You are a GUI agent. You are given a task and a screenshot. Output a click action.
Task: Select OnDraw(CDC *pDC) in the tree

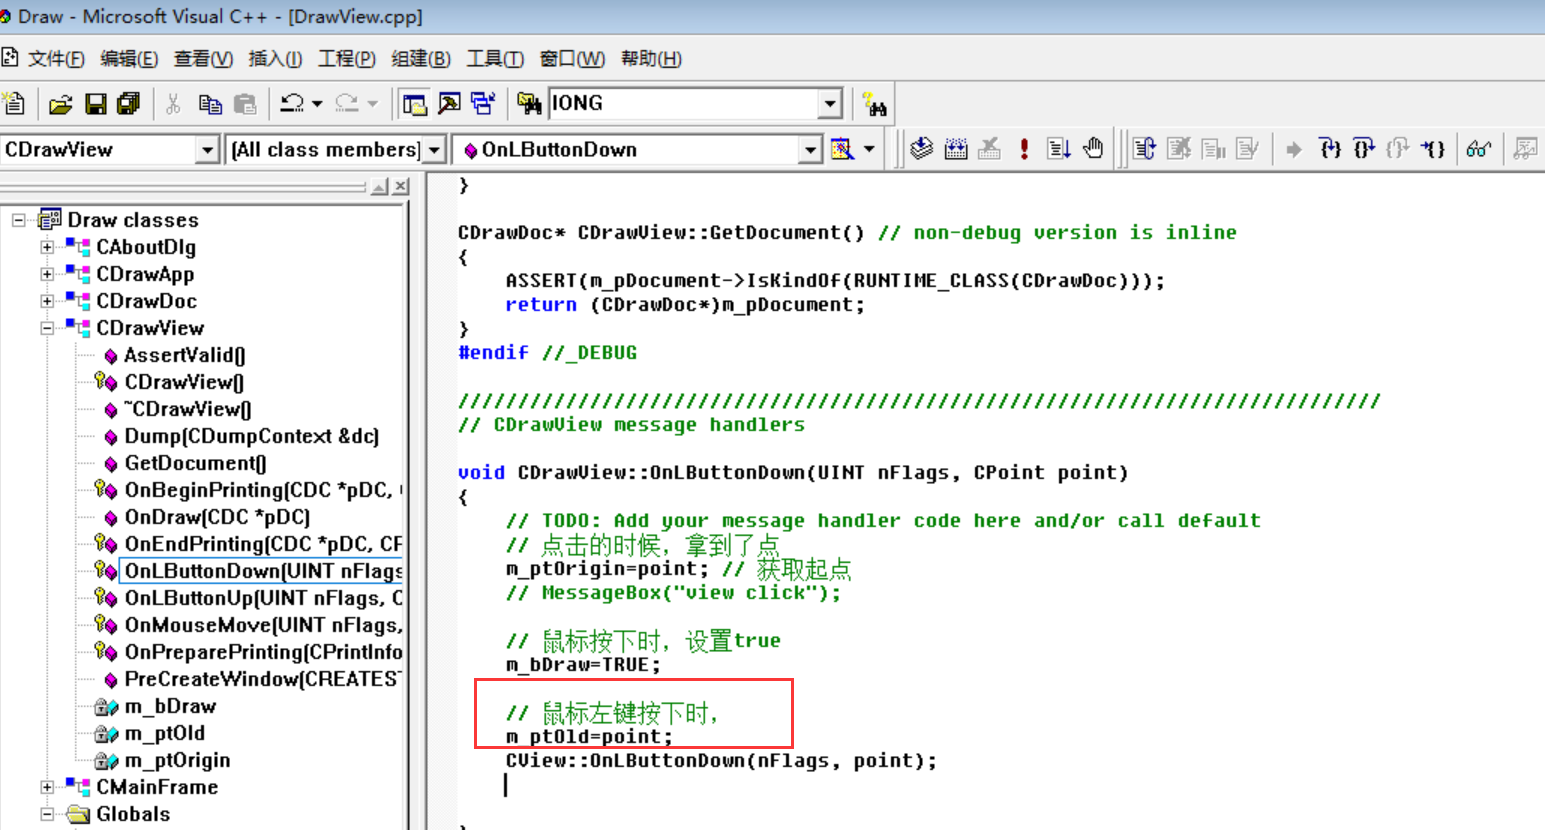(x=217, y=517)
